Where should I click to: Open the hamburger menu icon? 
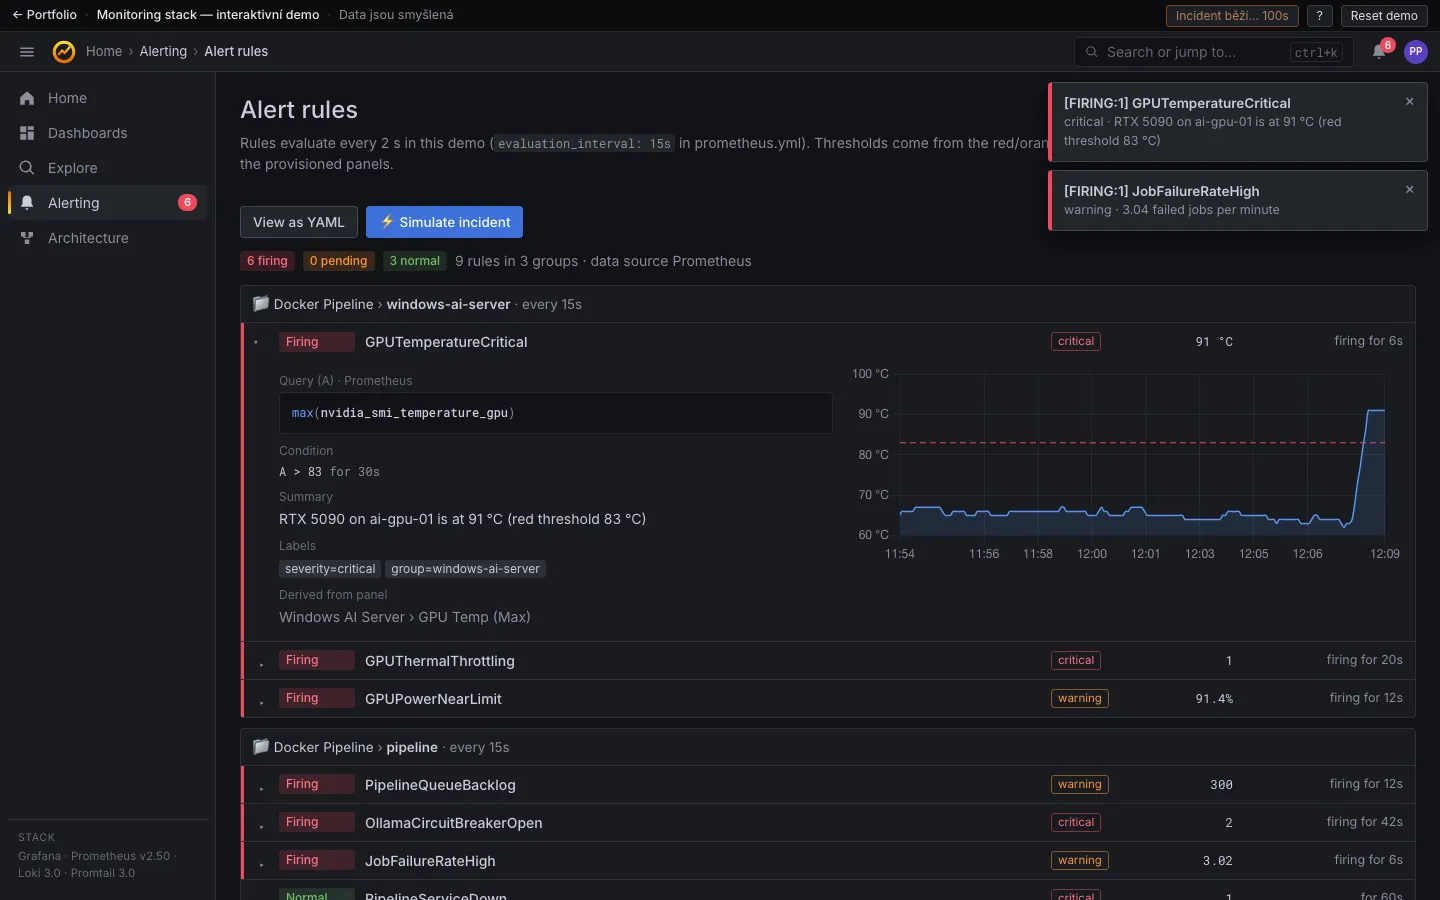(x=27, y=52)
